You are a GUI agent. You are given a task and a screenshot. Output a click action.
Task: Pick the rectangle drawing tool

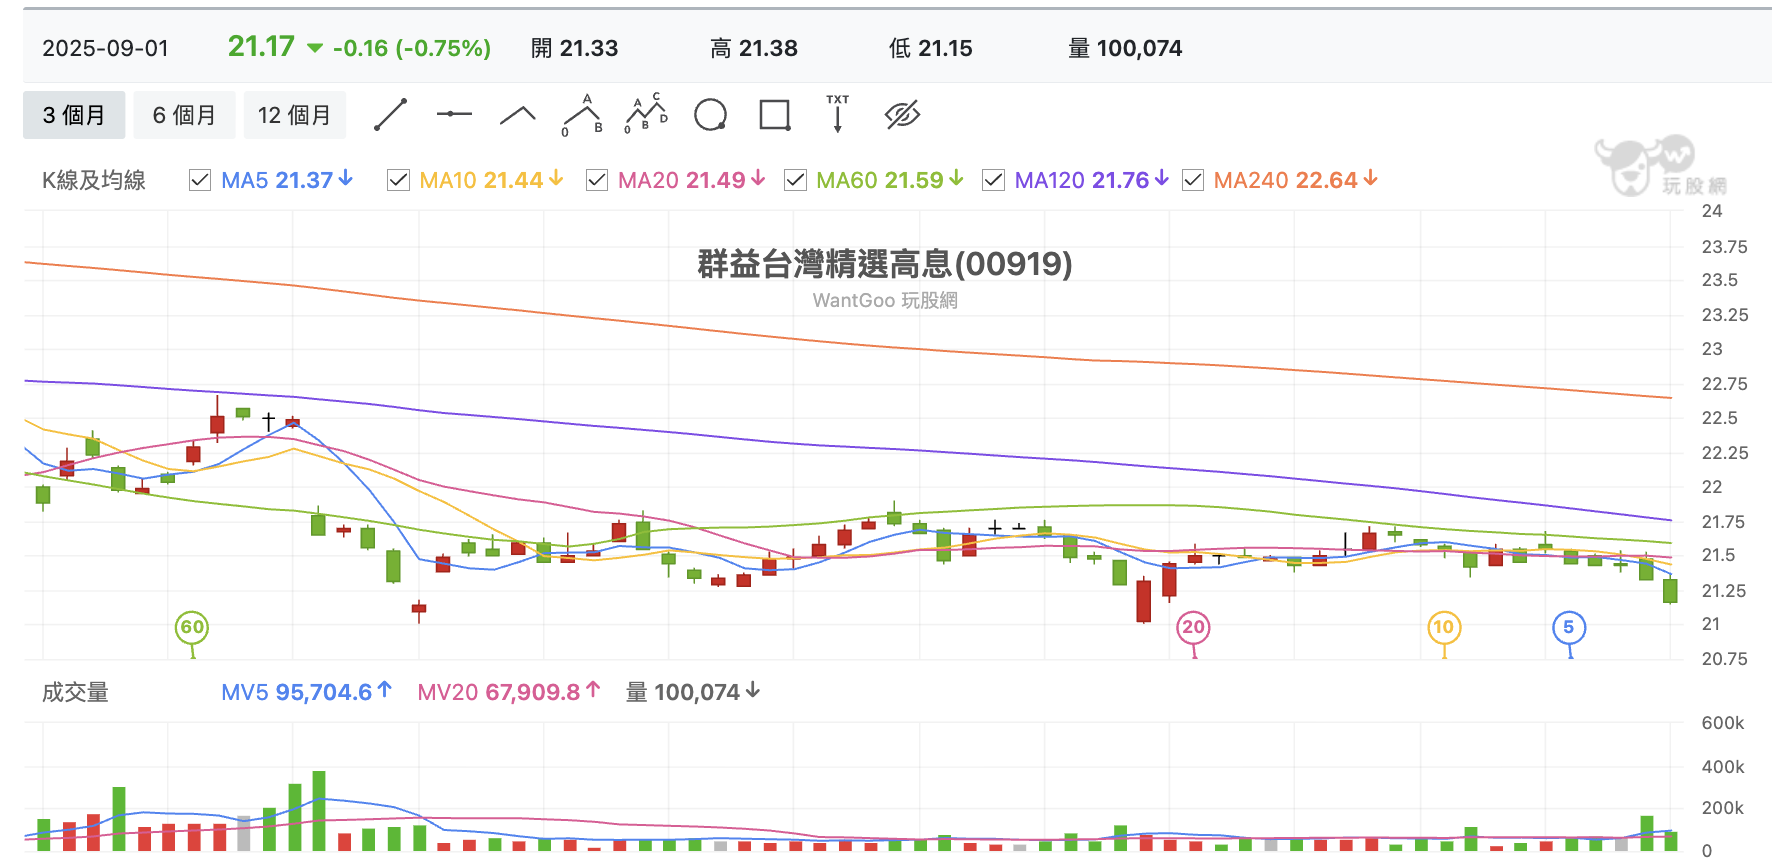click(x=775, y=115)
